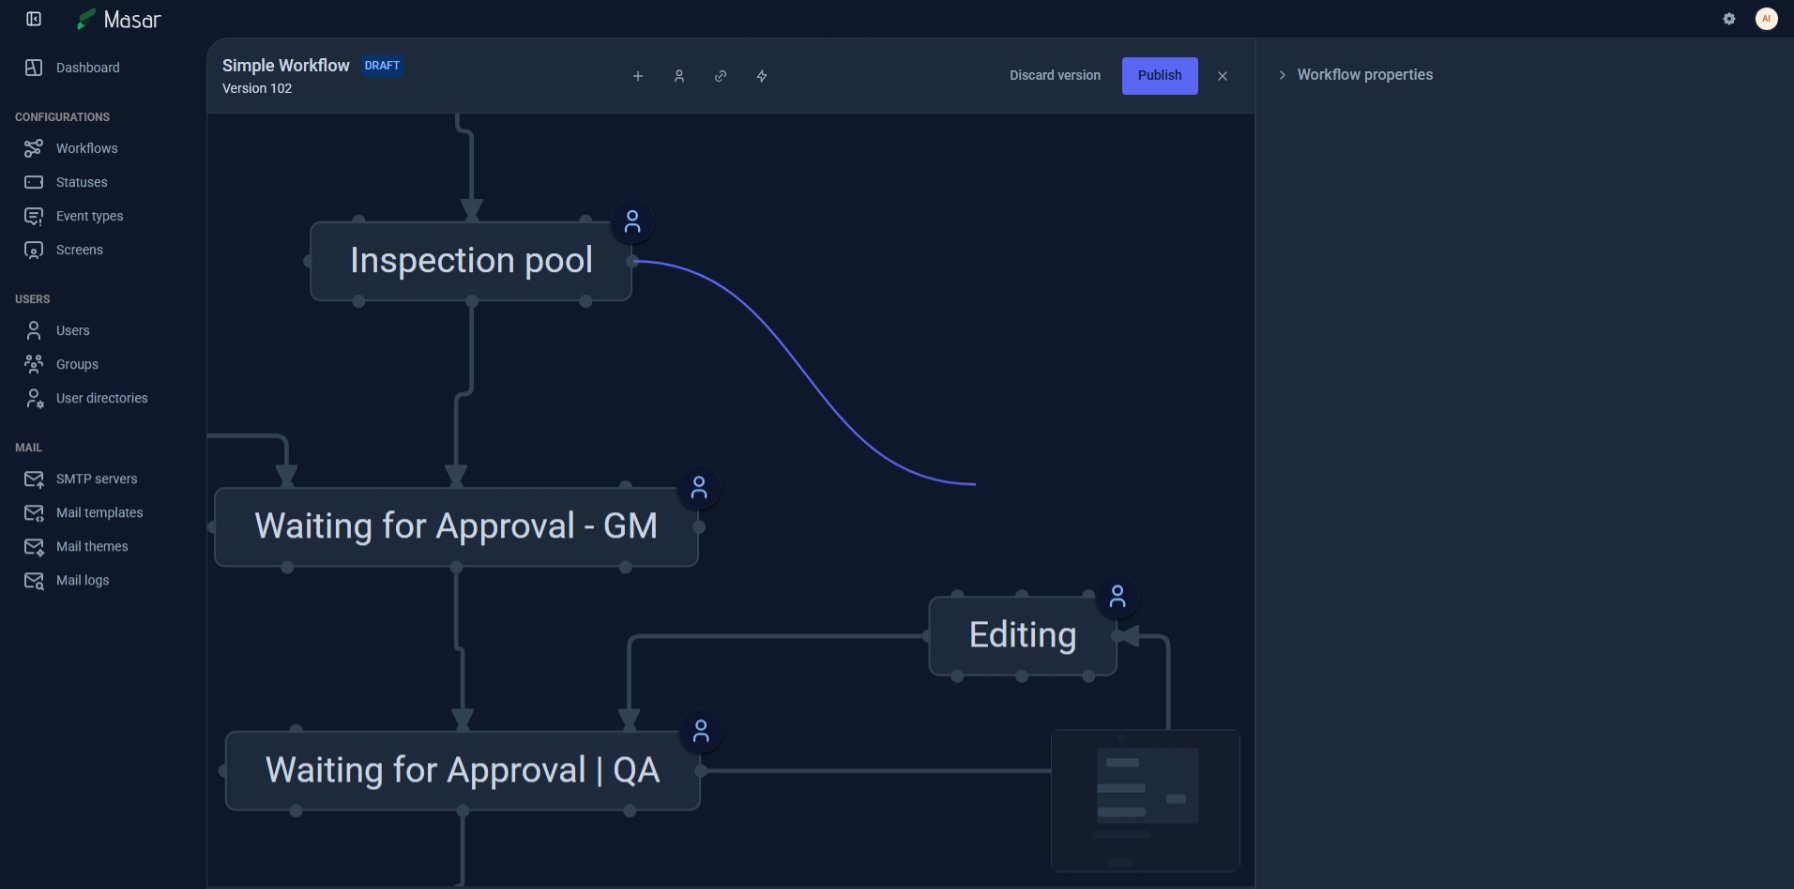Click the Masar logo
Viewport: 1794px width, 889px height.
119,18
